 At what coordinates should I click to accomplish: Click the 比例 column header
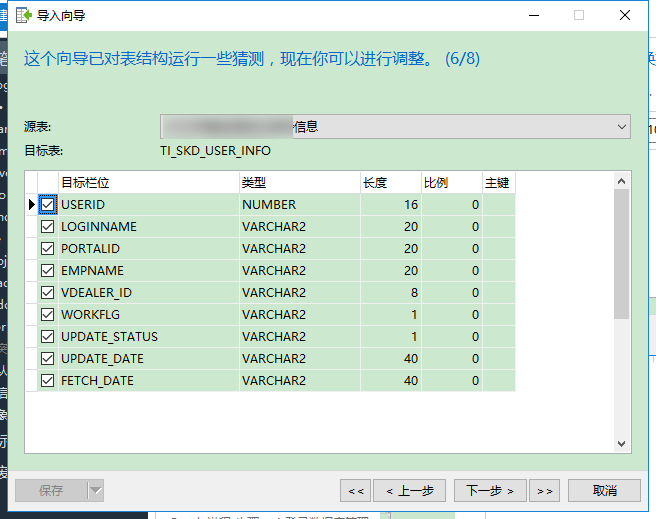coord(452,182)
